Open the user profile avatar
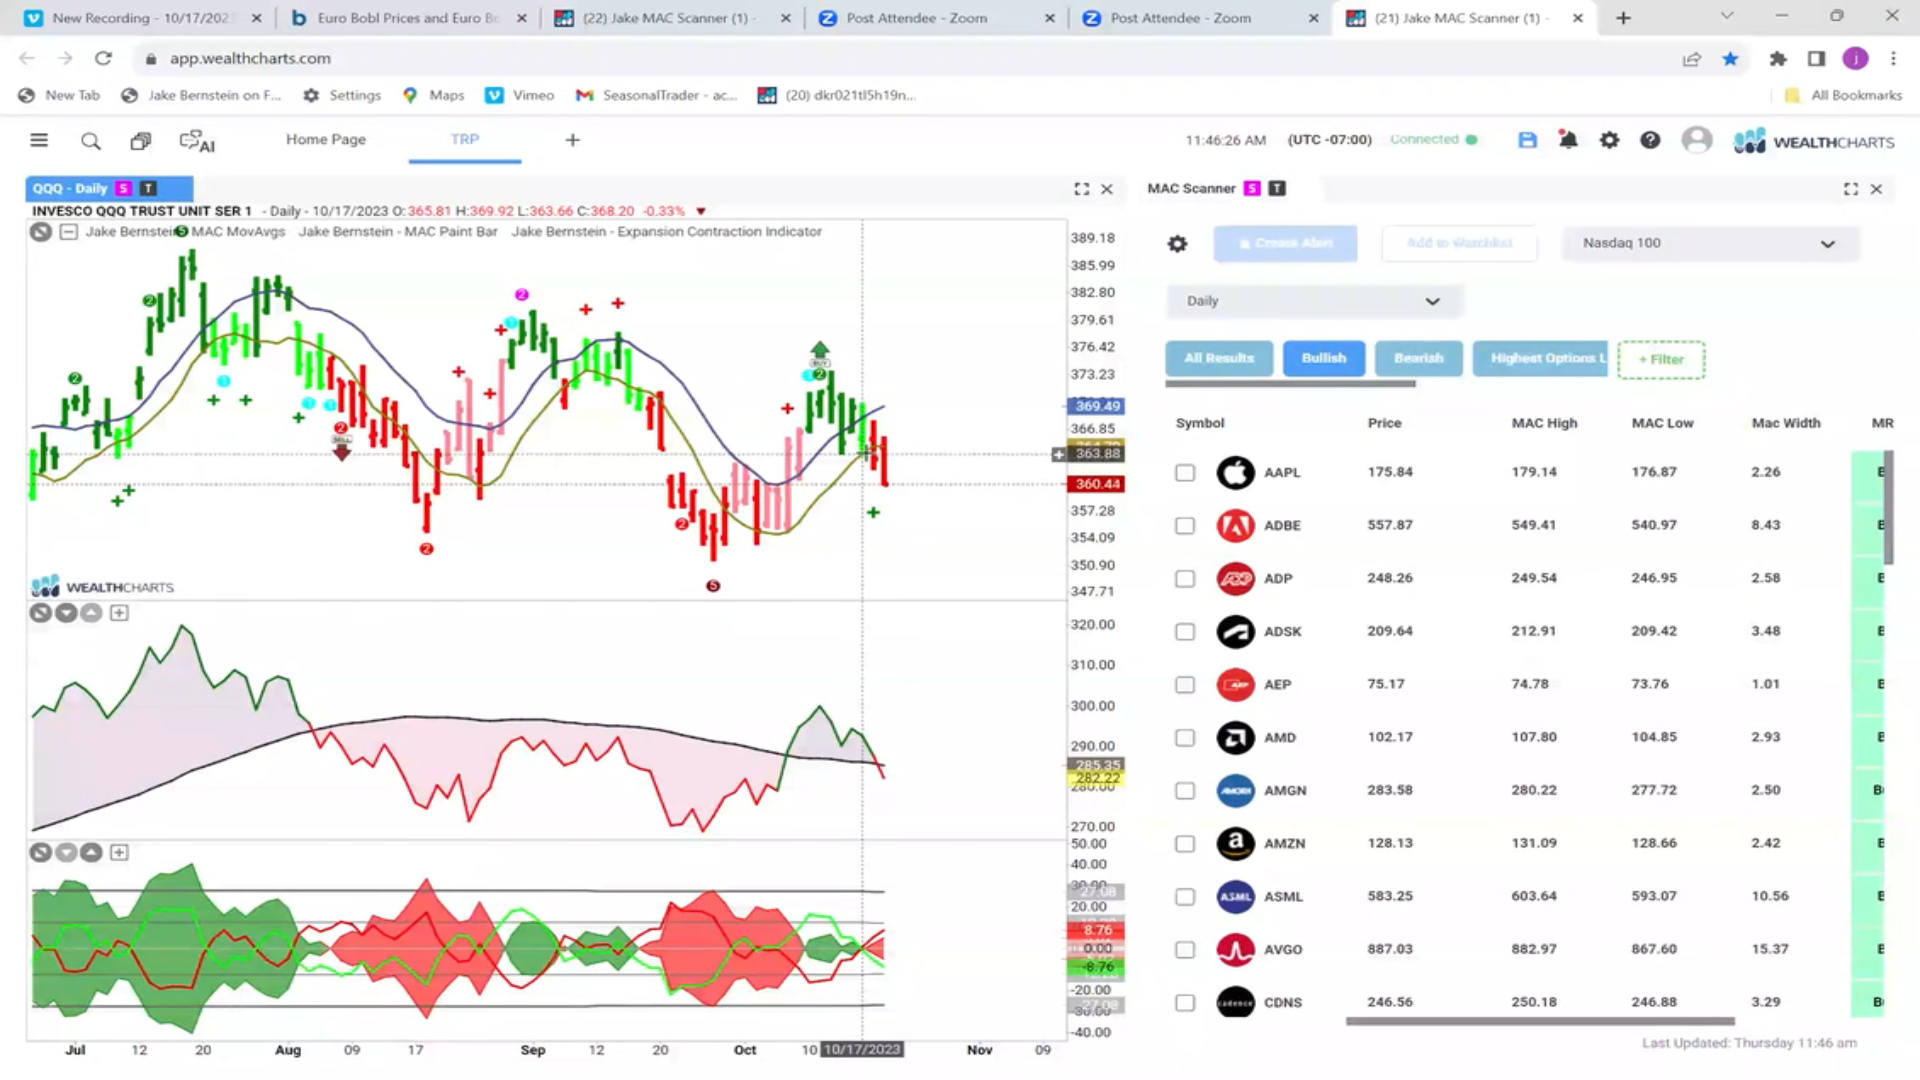 [1697, 140]
